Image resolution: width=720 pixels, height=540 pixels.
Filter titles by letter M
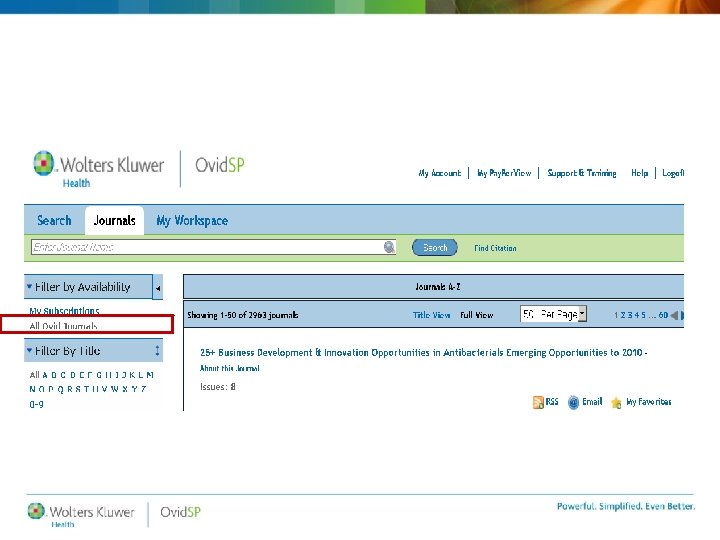click(150, 375)
